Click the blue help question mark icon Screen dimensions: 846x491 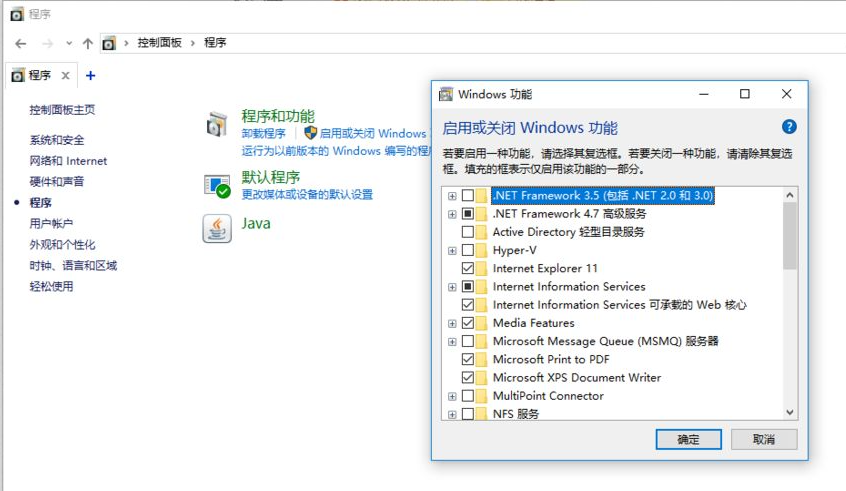(789, 127)
